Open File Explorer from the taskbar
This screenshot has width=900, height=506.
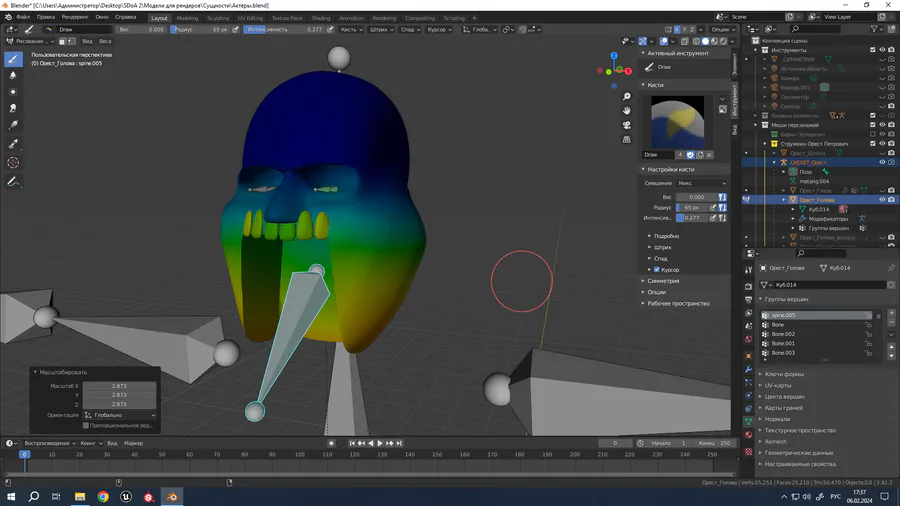click(x=80, y=496)
